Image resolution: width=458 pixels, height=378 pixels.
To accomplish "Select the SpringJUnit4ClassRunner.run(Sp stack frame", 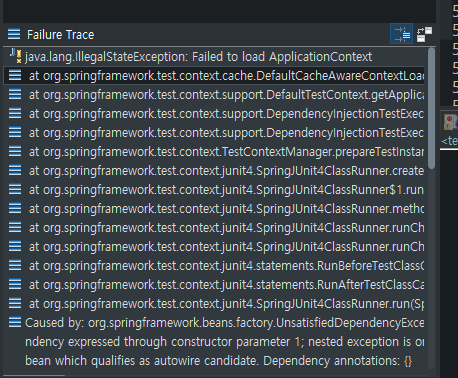I will coord(214,304).
